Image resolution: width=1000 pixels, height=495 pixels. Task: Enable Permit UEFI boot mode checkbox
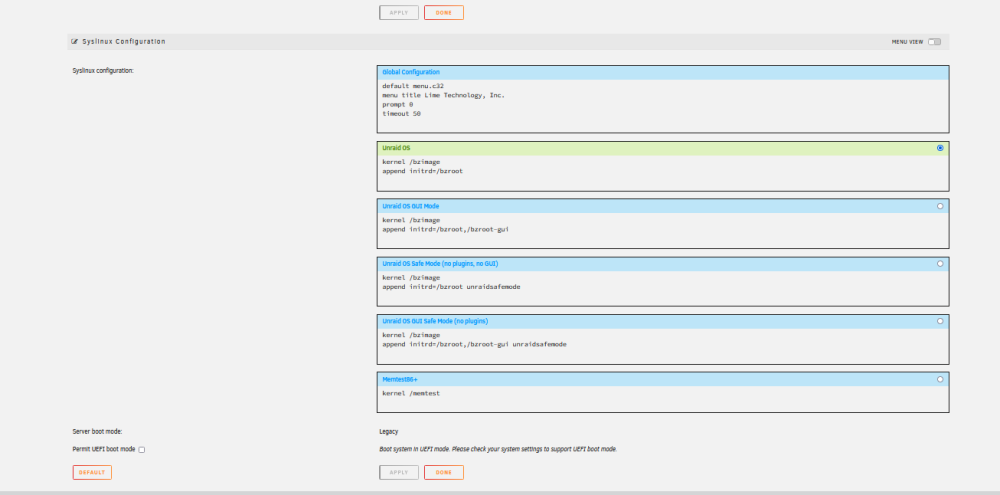pos(142,450)
